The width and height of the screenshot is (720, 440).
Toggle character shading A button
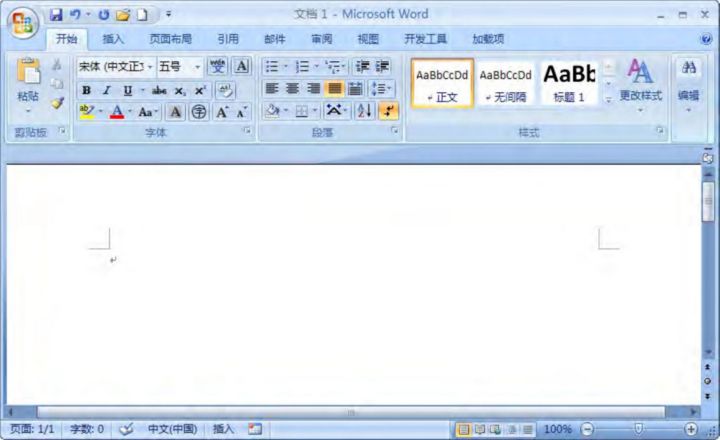pos(175,112)
